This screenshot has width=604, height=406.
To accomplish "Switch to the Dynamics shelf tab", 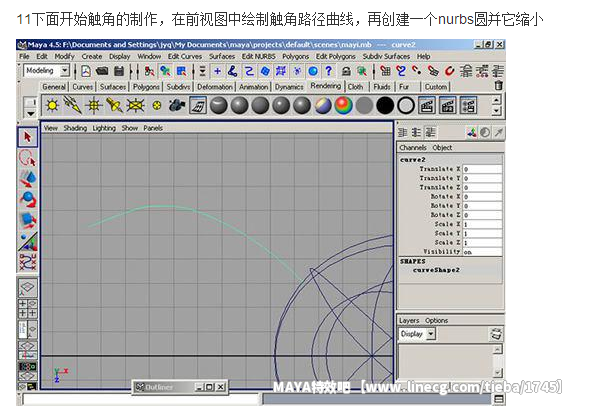I will point(289,87).
